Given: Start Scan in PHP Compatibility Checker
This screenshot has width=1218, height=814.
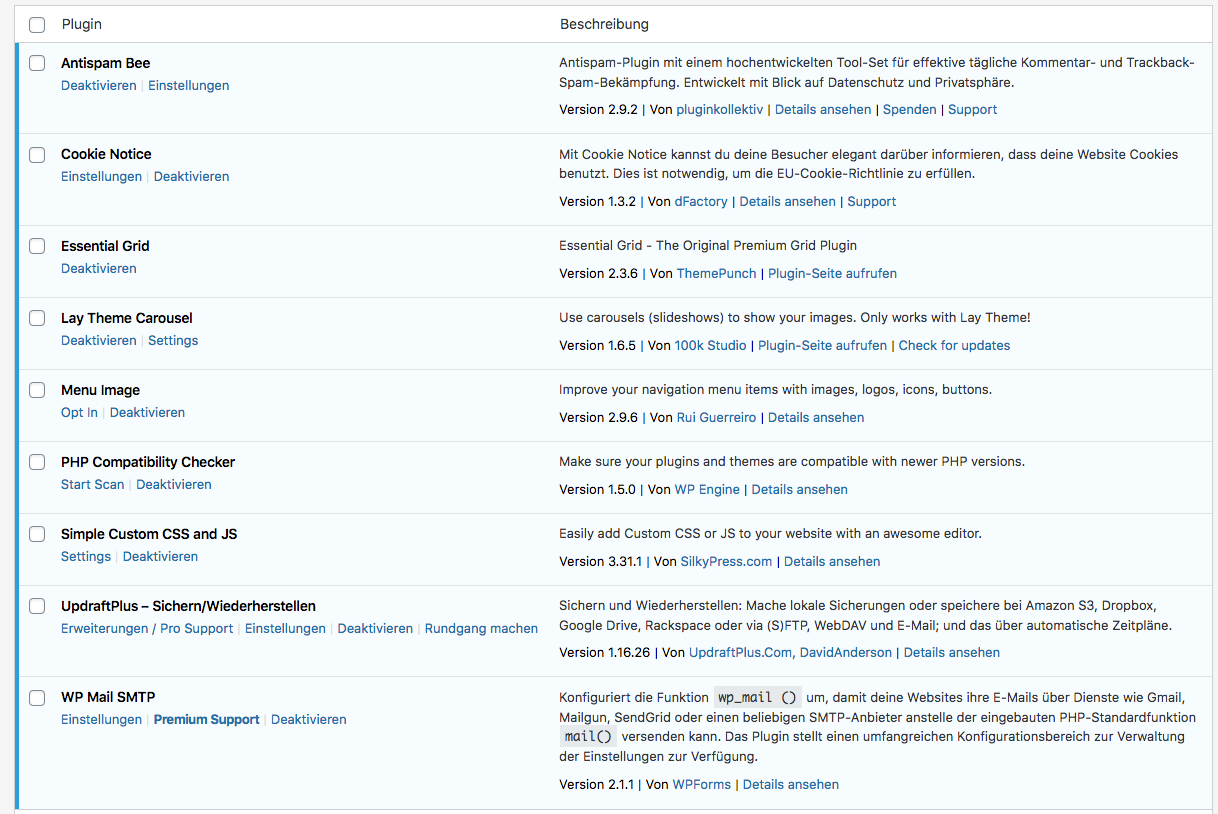Looking at the screenshot, I should click(x=92, y=485).
